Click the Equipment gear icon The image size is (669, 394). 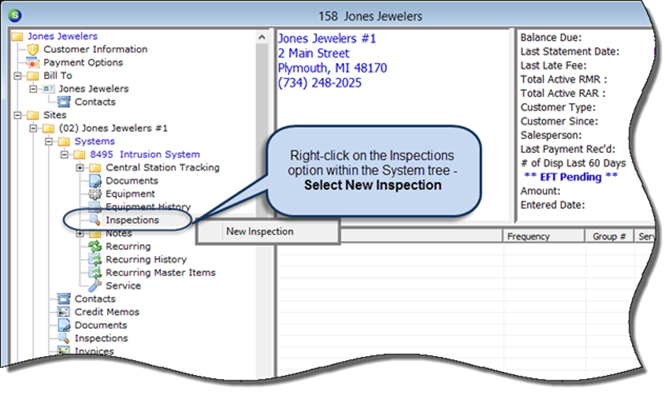[x=95, y=194]
